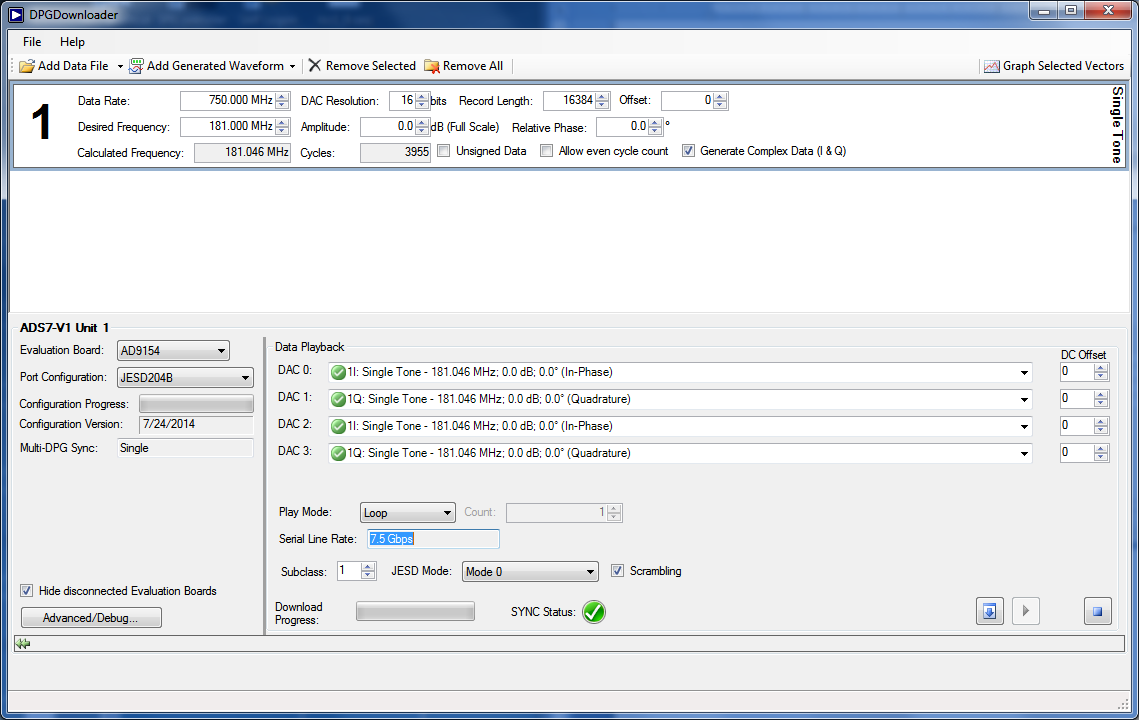1139x720 pixels.
Task: Toggle Hide disconnected Evaluation Boards checkbox
Action: click(27, 591)
